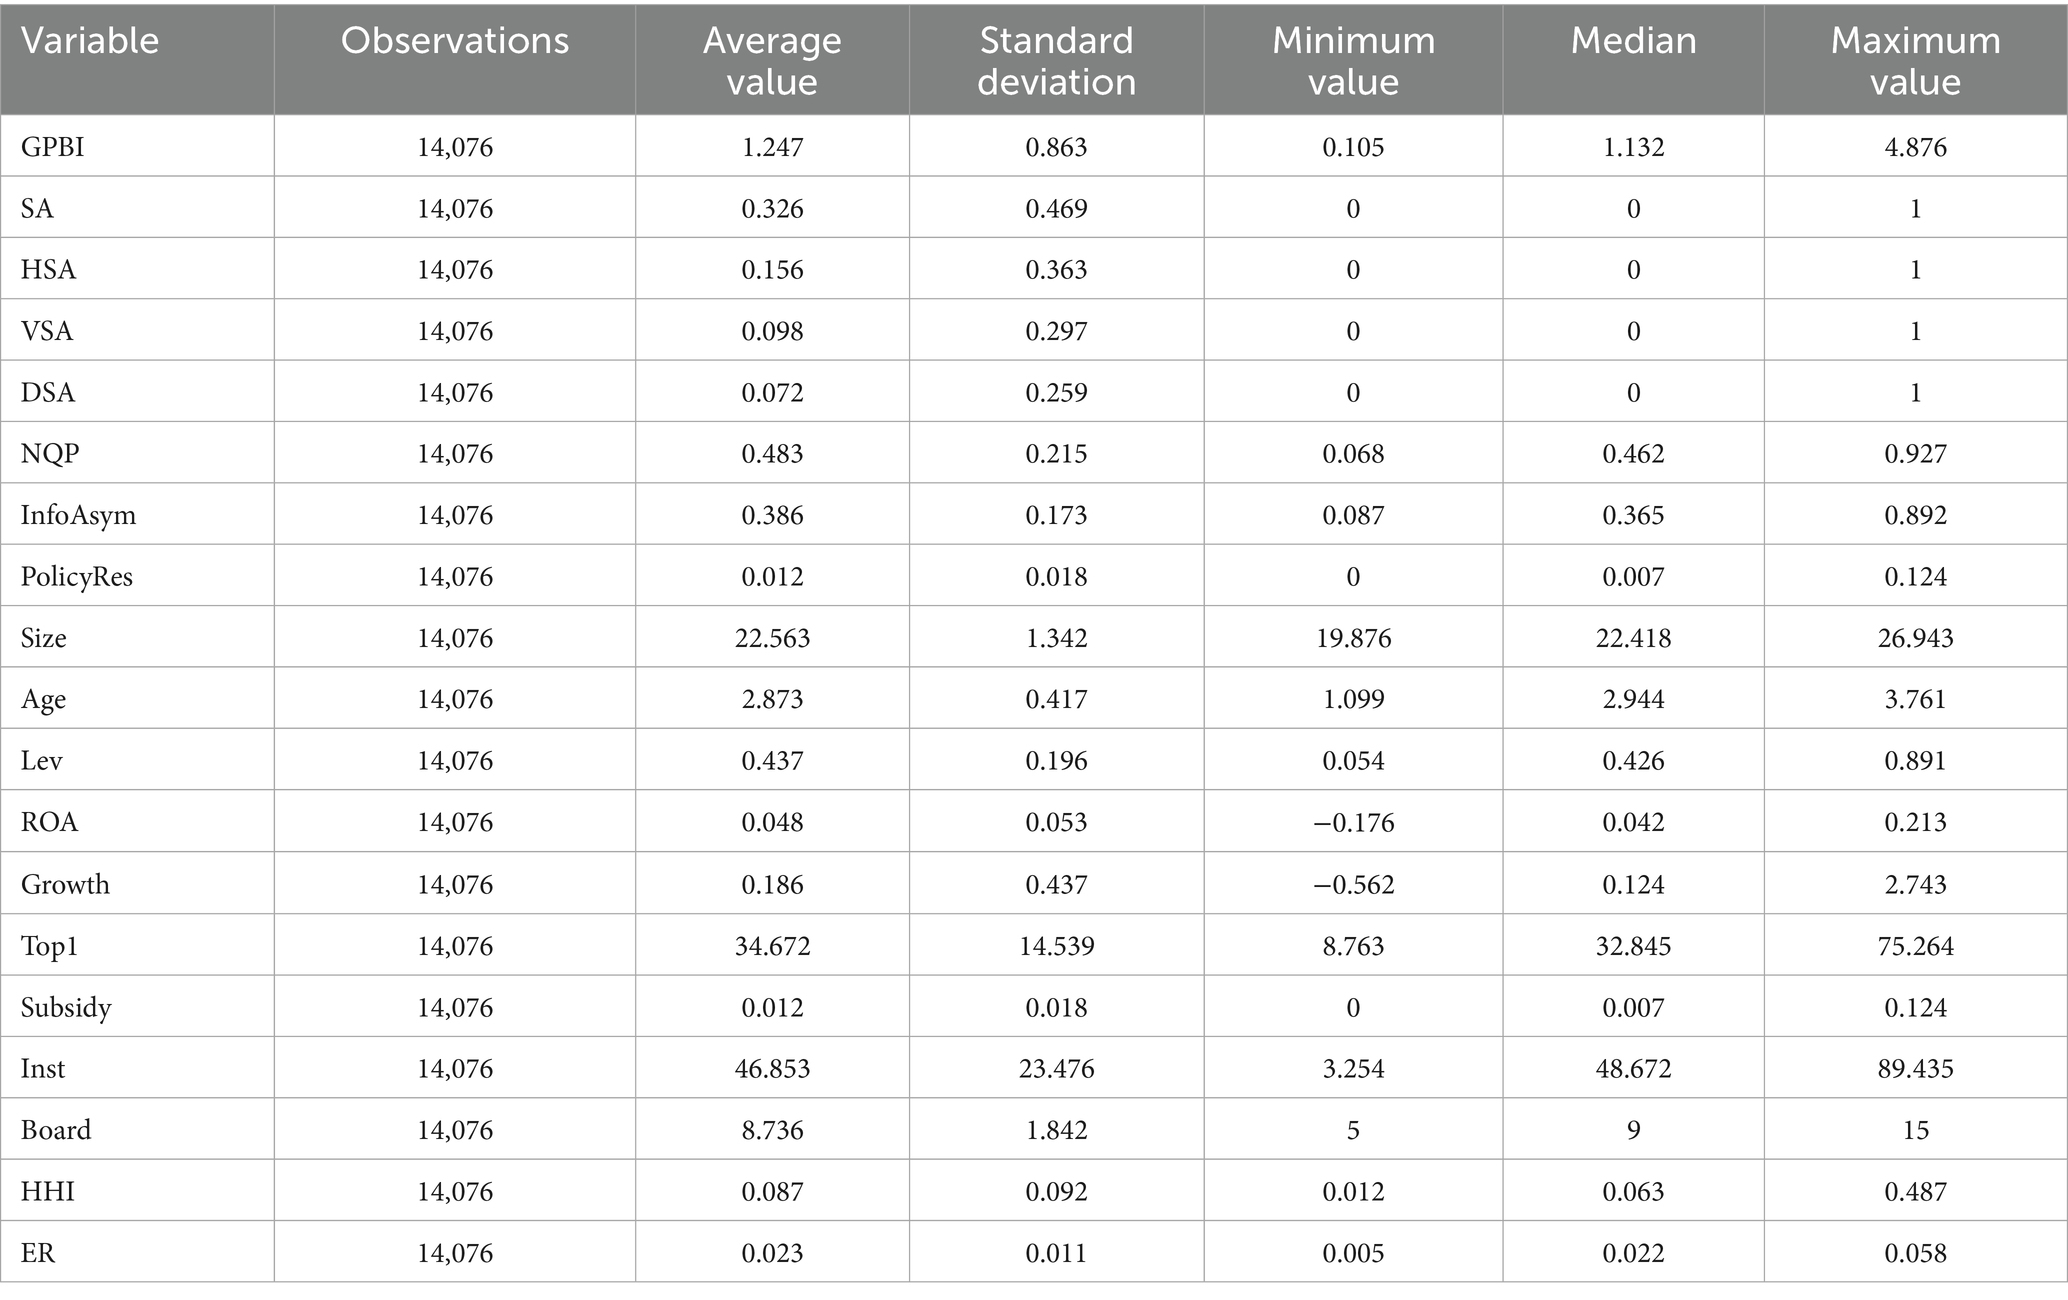Click the Median column header
2068x1300 pixels.
pyautogui.click(x=1633, y=41)
